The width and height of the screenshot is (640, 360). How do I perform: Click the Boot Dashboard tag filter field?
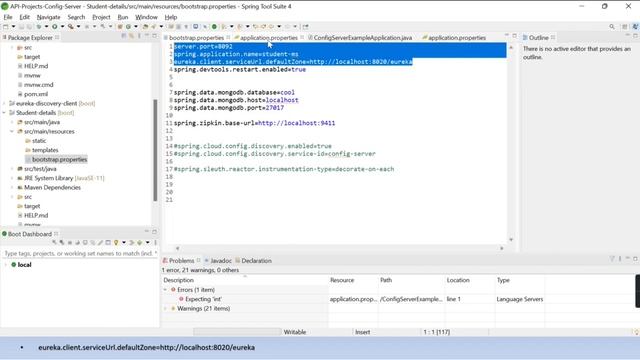coord(80,253)
